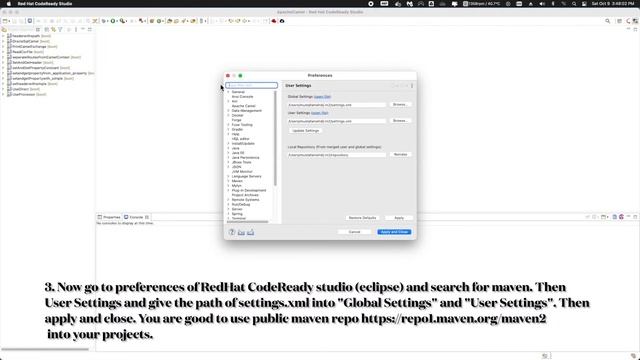This screenshot has height=360, width=640.
Task: Select Ansi Console in preferences tree
Action: click(x=242, y=97)
